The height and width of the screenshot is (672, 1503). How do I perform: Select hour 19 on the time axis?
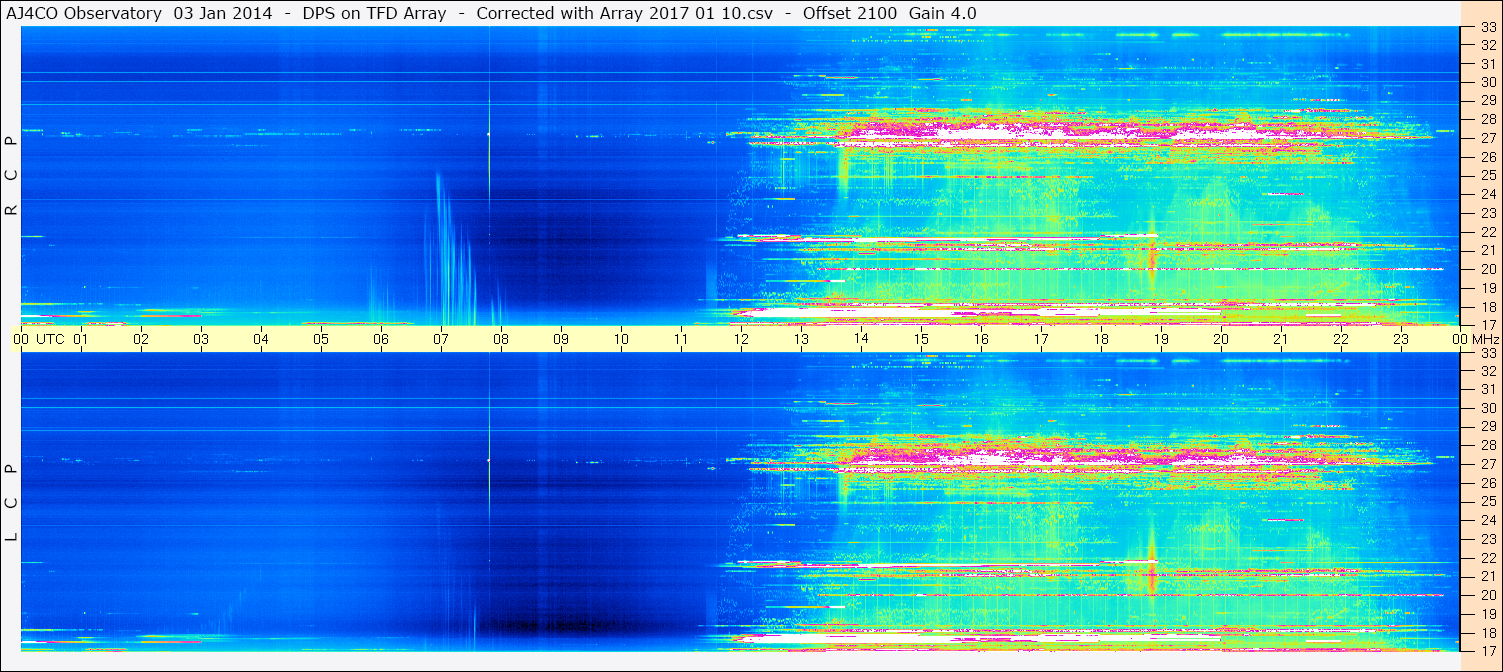tap(1161, 339)
